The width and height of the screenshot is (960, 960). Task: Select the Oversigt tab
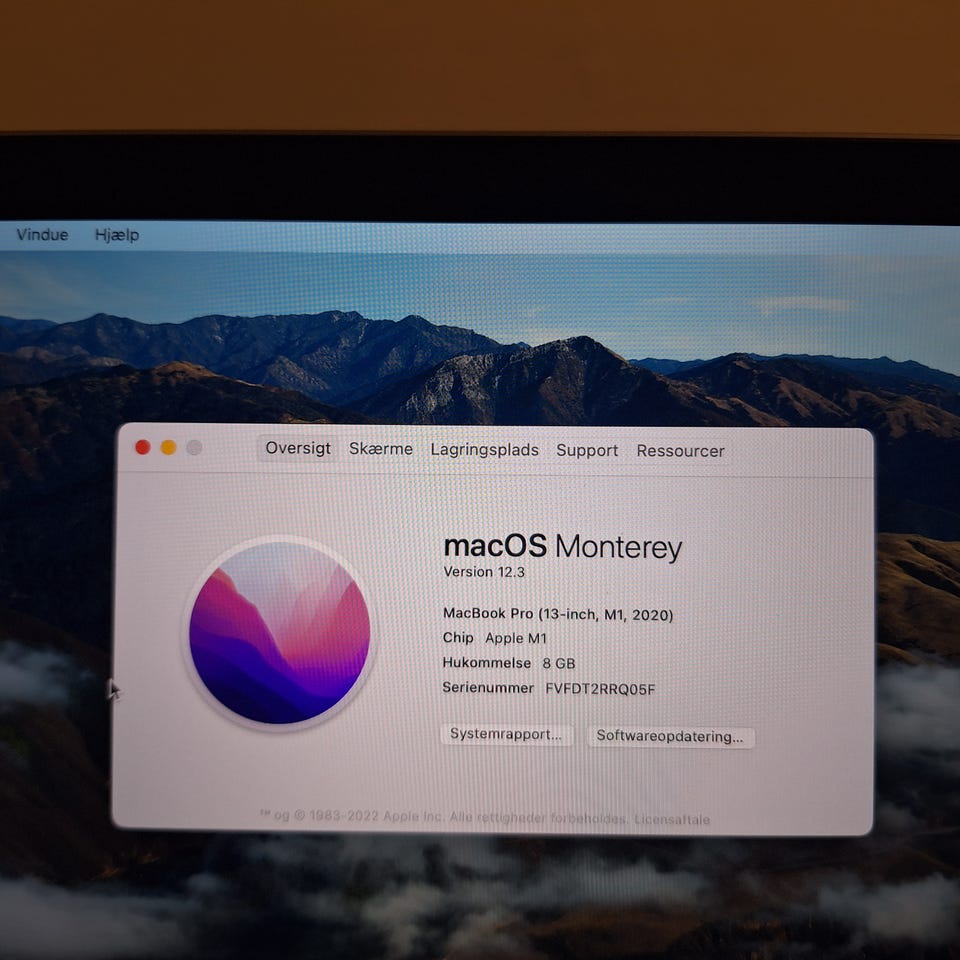(x=298, y=448)
